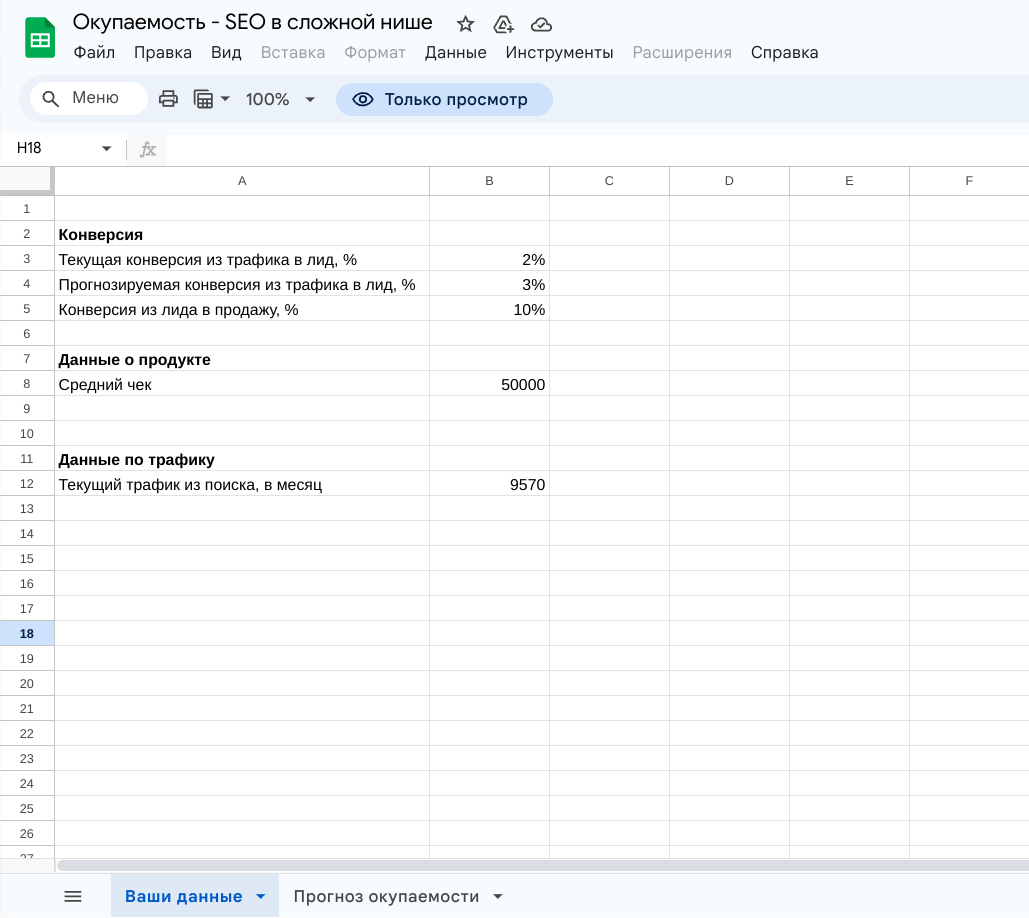Open the Справка menu

point(784,52)
